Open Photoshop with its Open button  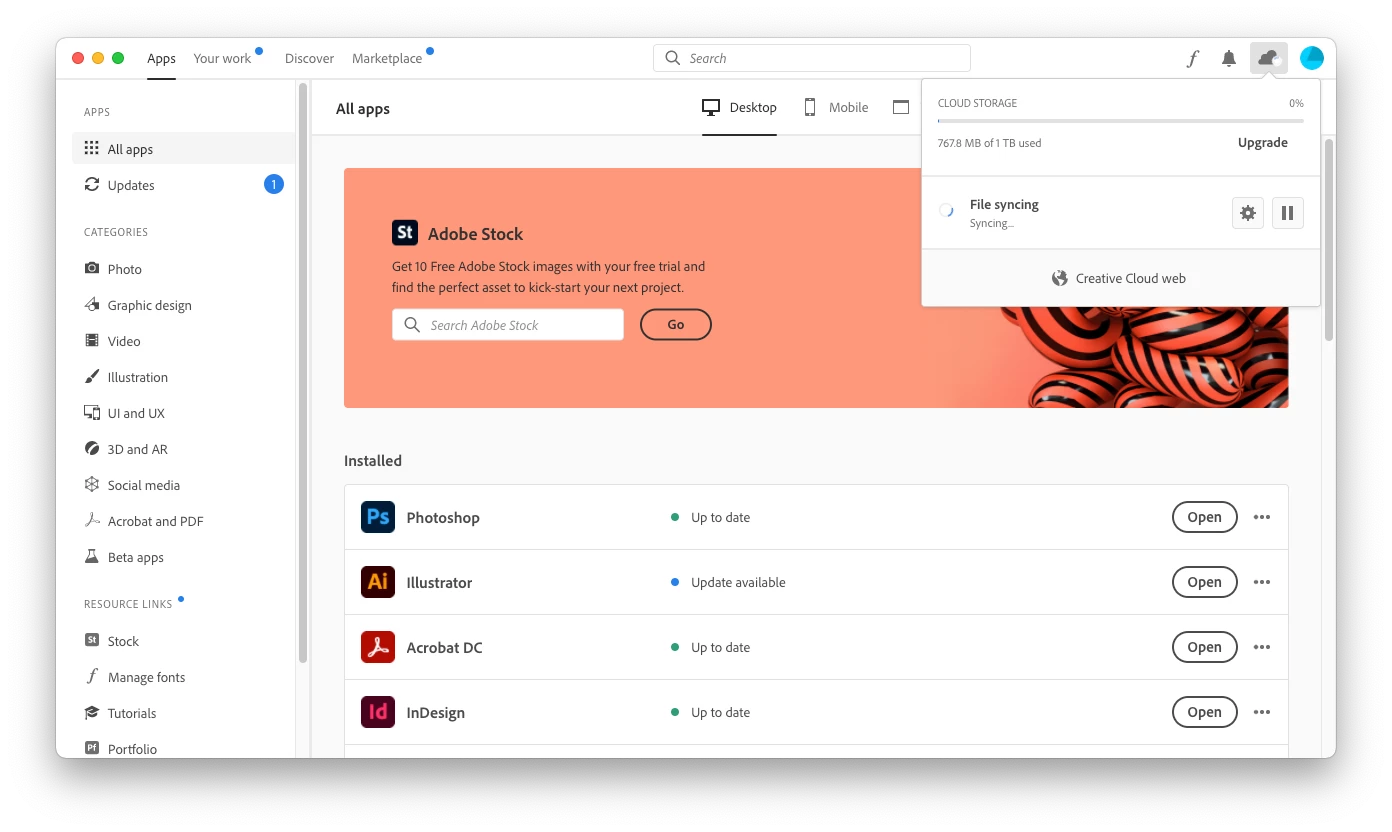(x=1204, y=517)
